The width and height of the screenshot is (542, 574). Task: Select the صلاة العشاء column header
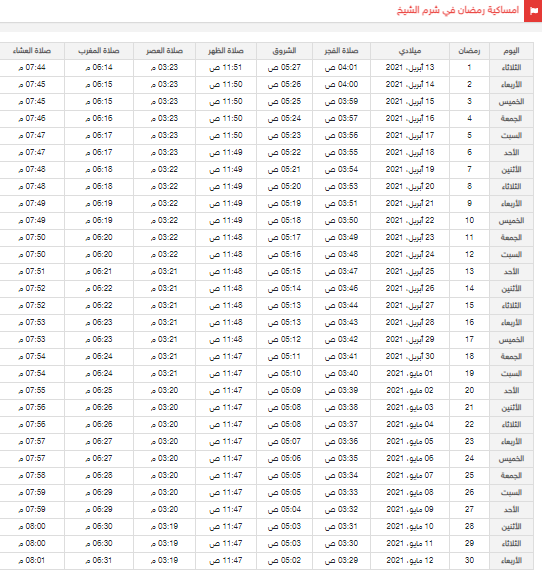click(x=32, y=51)
